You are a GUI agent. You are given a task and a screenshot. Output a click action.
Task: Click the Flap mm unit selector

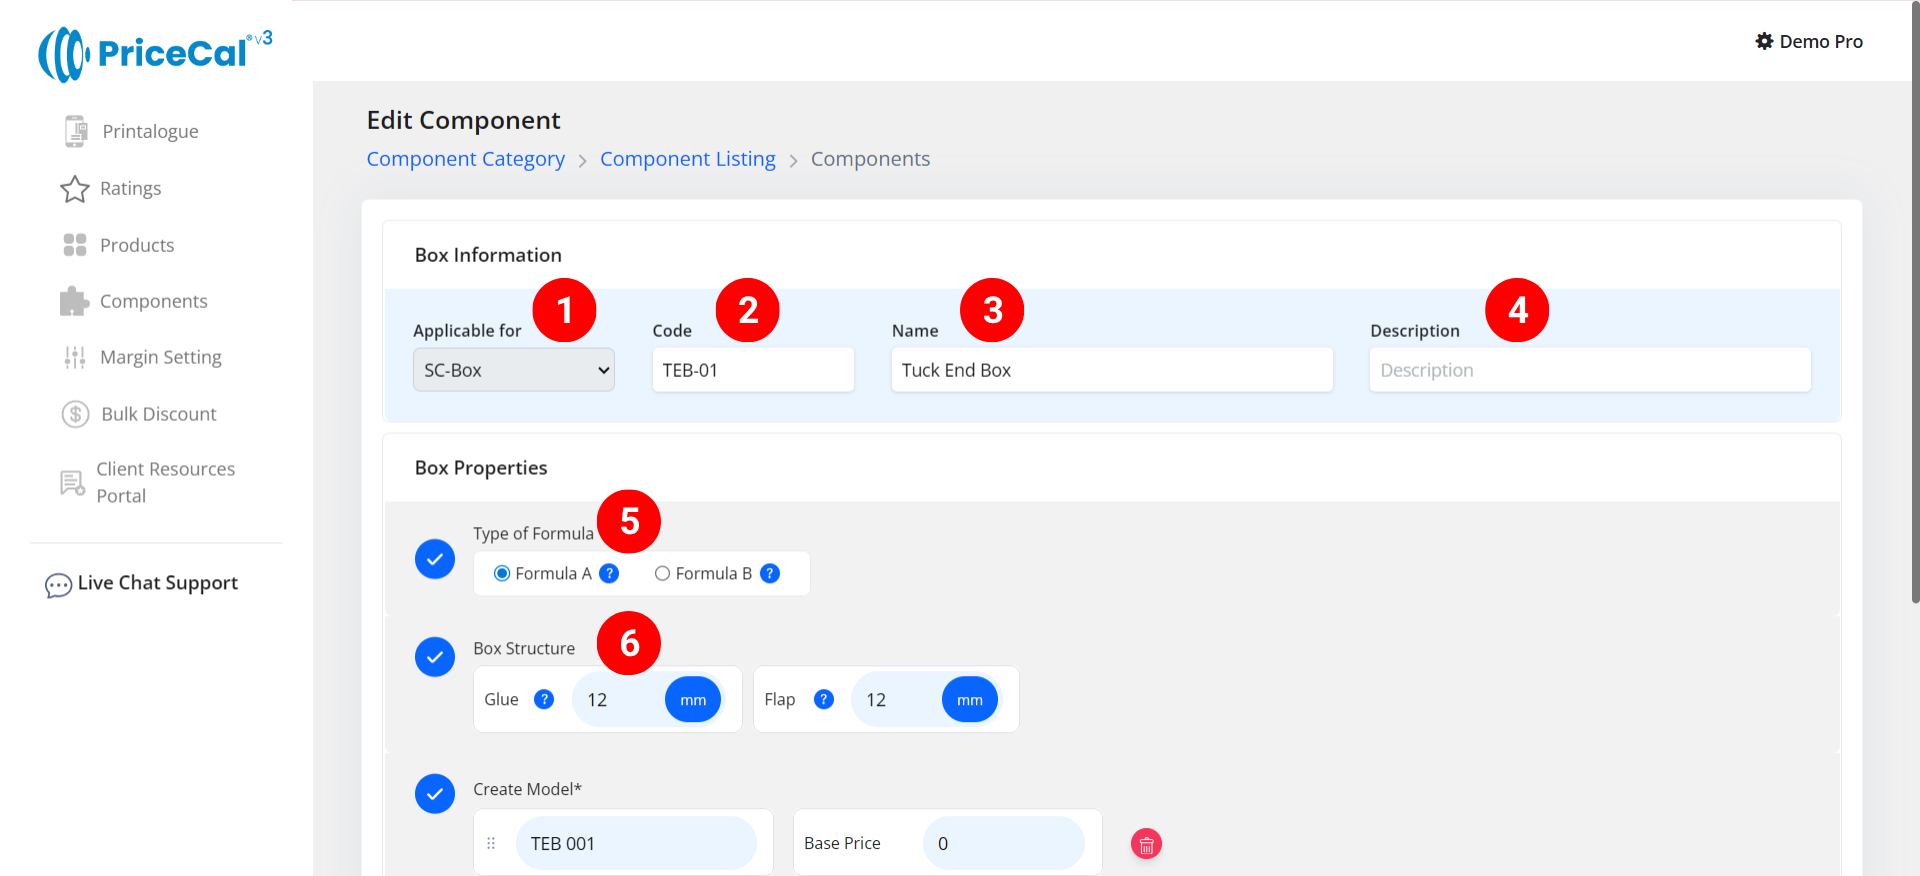[969, 700]
